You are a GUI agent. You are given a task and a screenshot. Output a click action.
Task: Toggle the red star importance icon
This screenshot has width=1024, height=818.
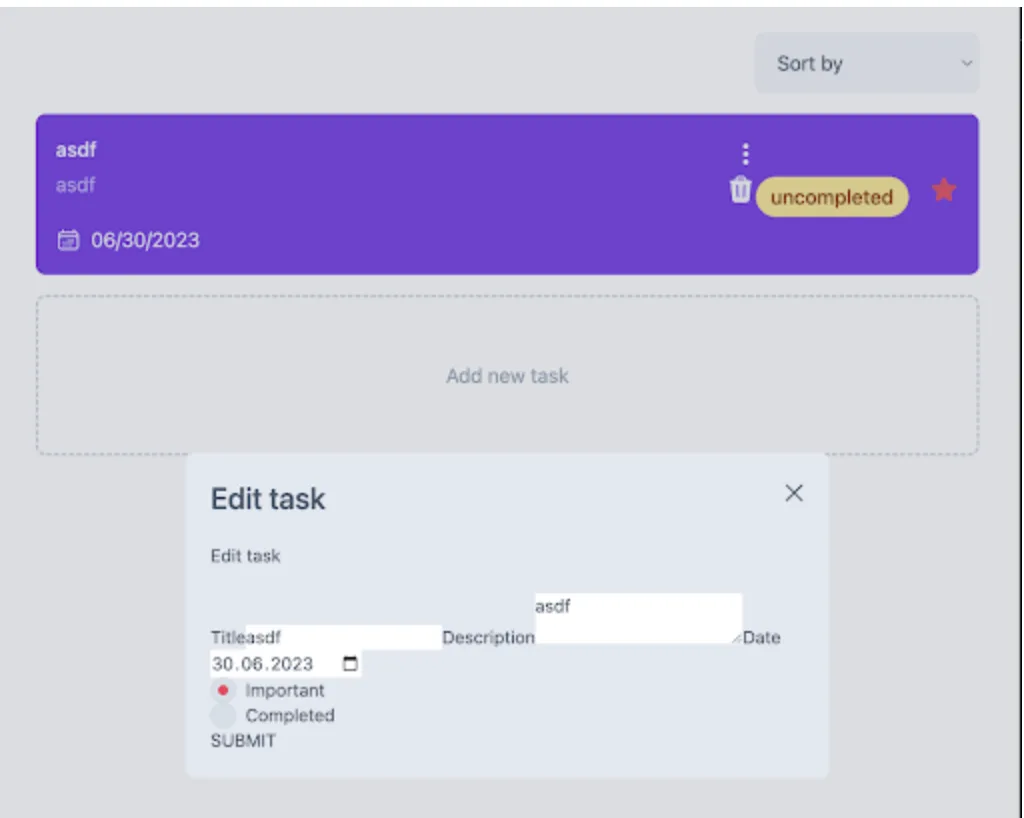pos(944,190)
